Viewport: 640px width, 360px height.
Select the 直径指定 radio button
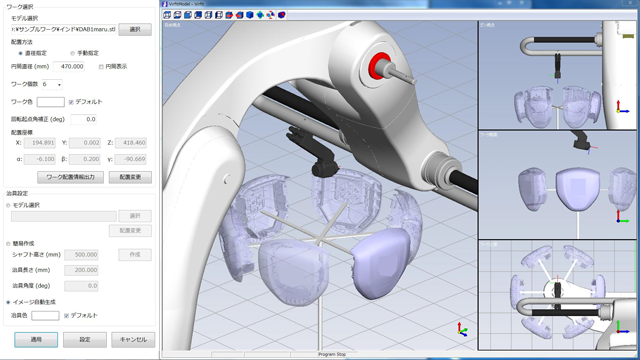20,53
